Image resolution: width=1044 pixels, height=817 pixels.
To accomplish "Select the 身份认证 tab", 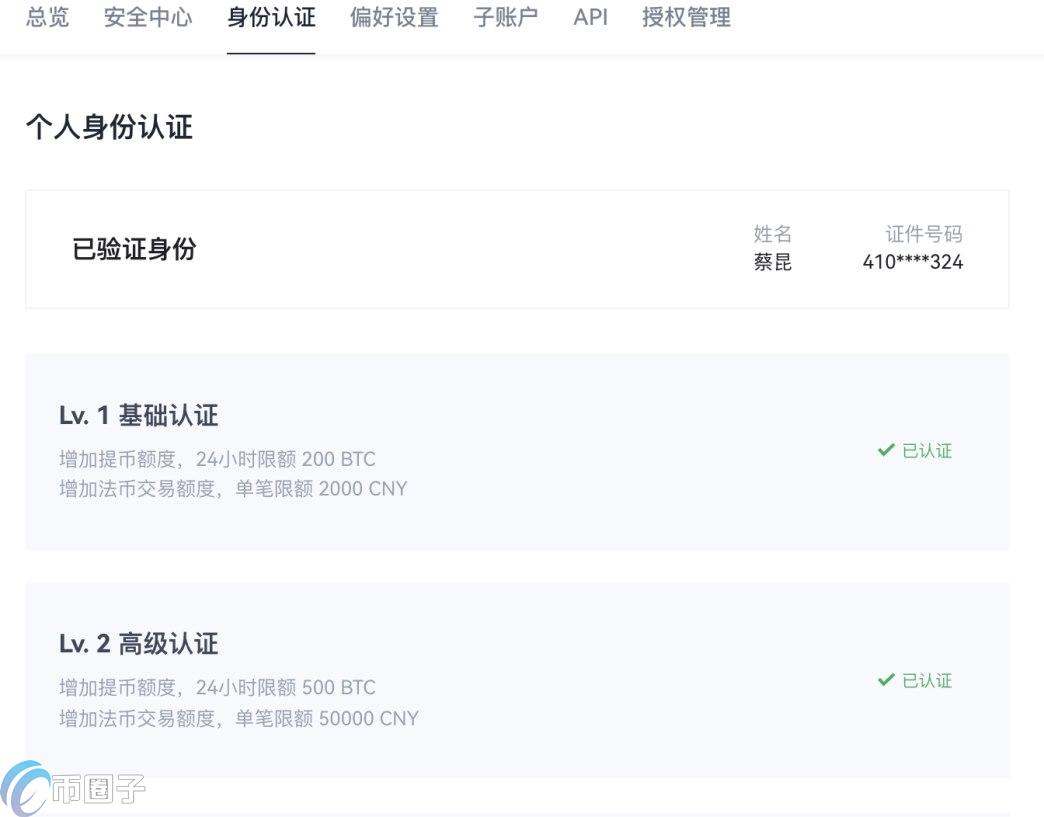I will [x=271, y=17].
